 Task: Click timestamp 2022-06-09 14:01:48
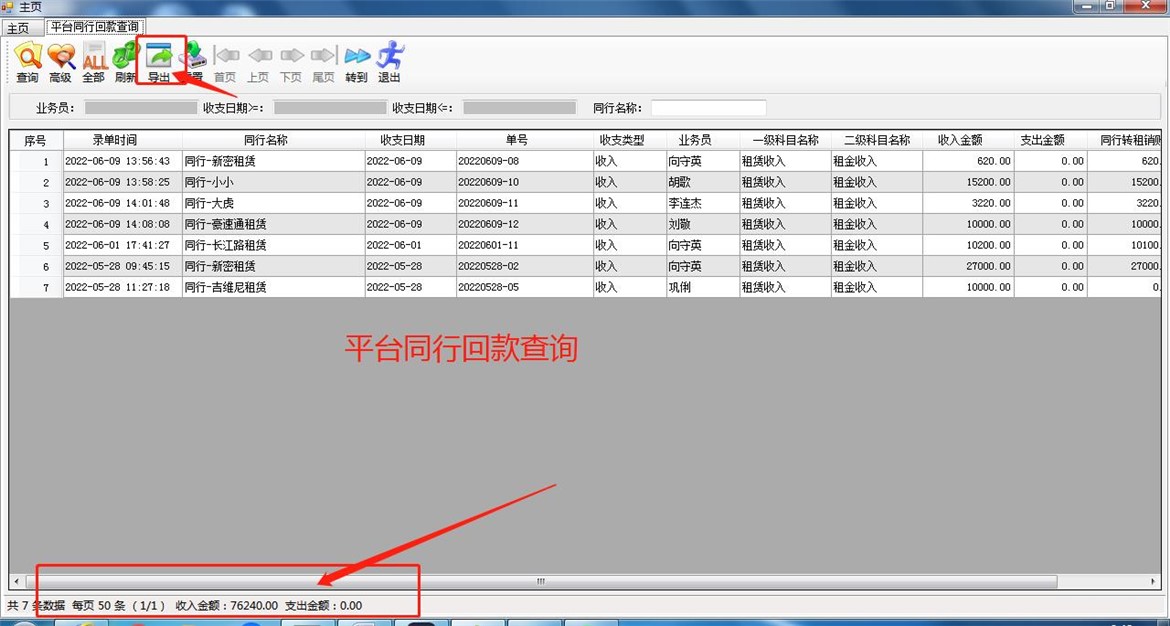(122, 203)
